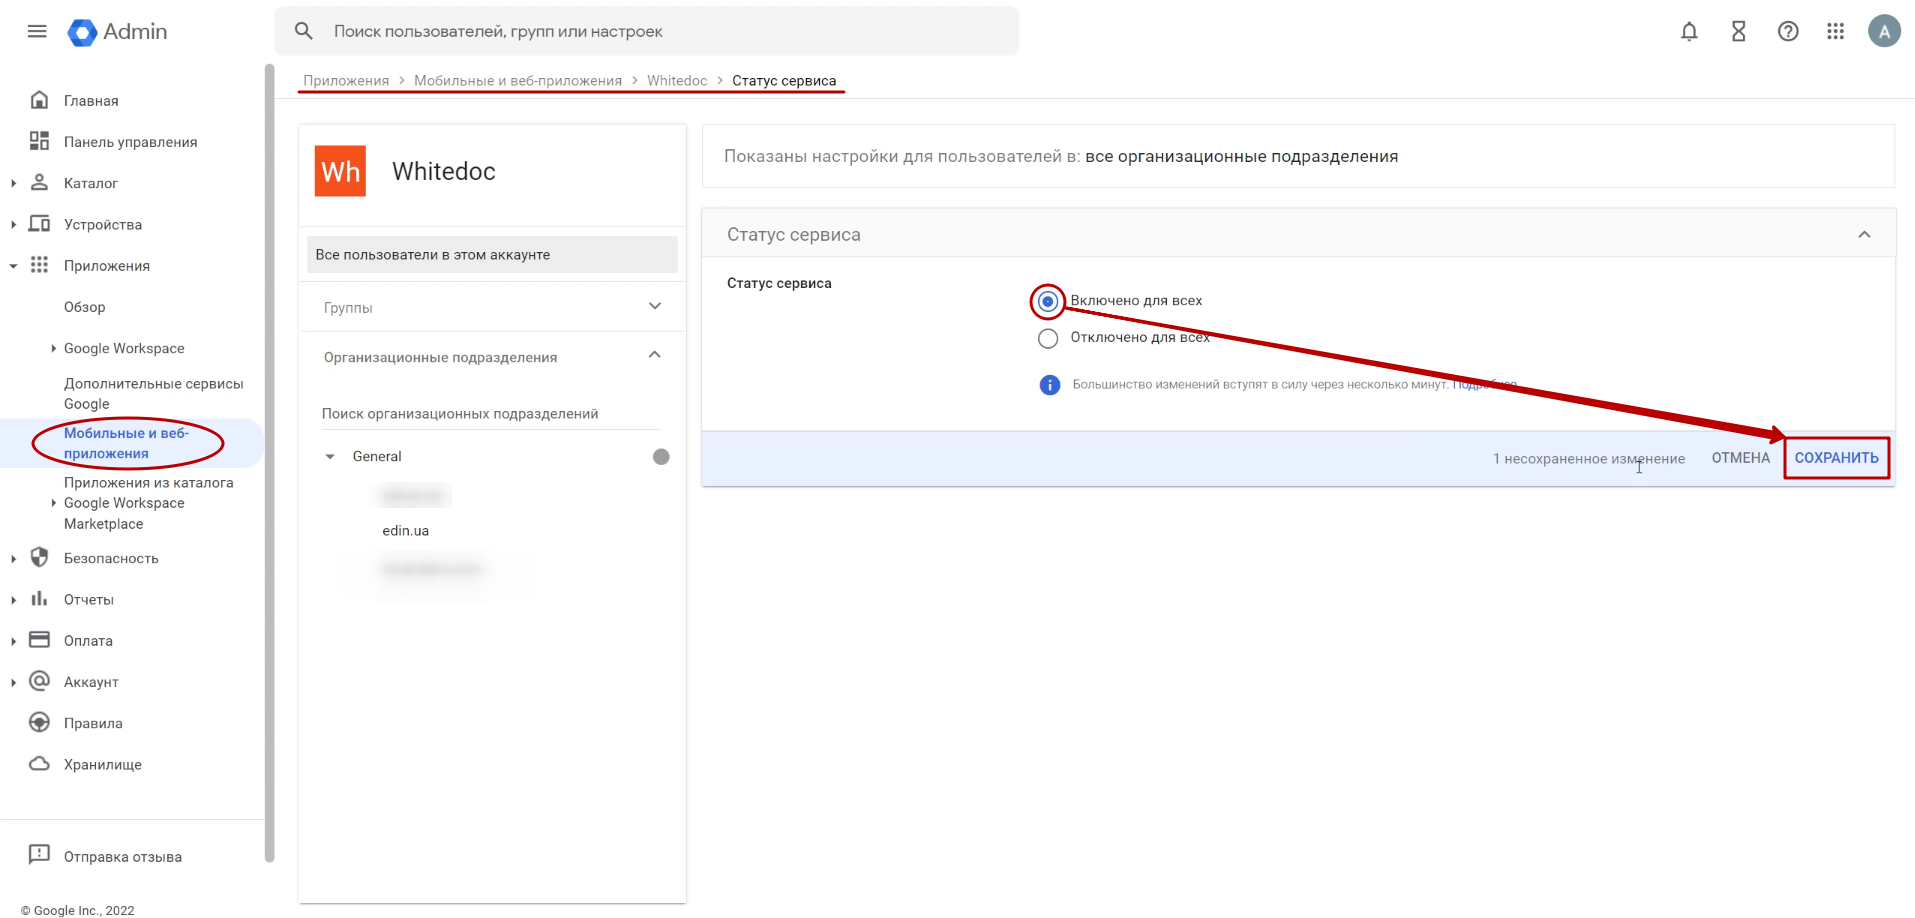Collapse the Статус сервиса panel
The height and width of the screenshot is (918, 1915).
click(1864, 235)
